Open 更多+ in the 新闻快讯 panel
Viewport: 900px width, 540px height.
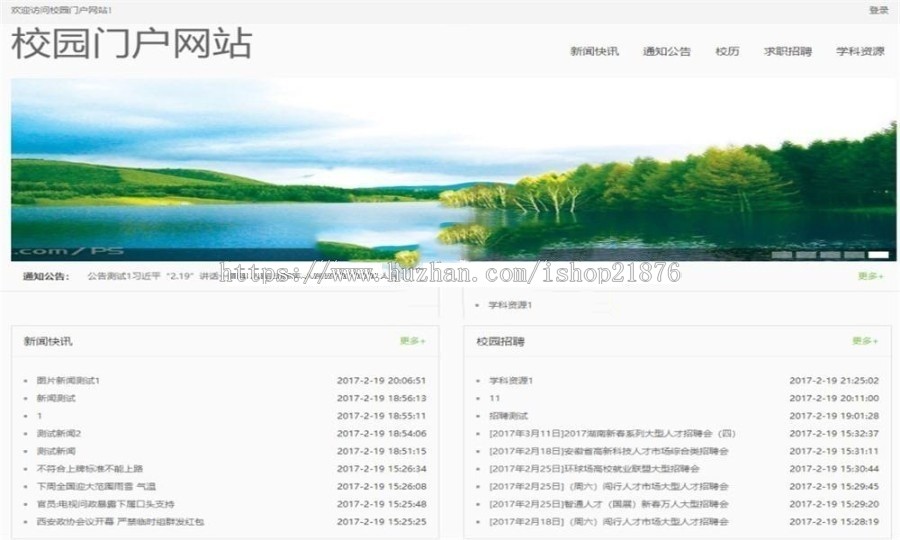tap(412, 341)
